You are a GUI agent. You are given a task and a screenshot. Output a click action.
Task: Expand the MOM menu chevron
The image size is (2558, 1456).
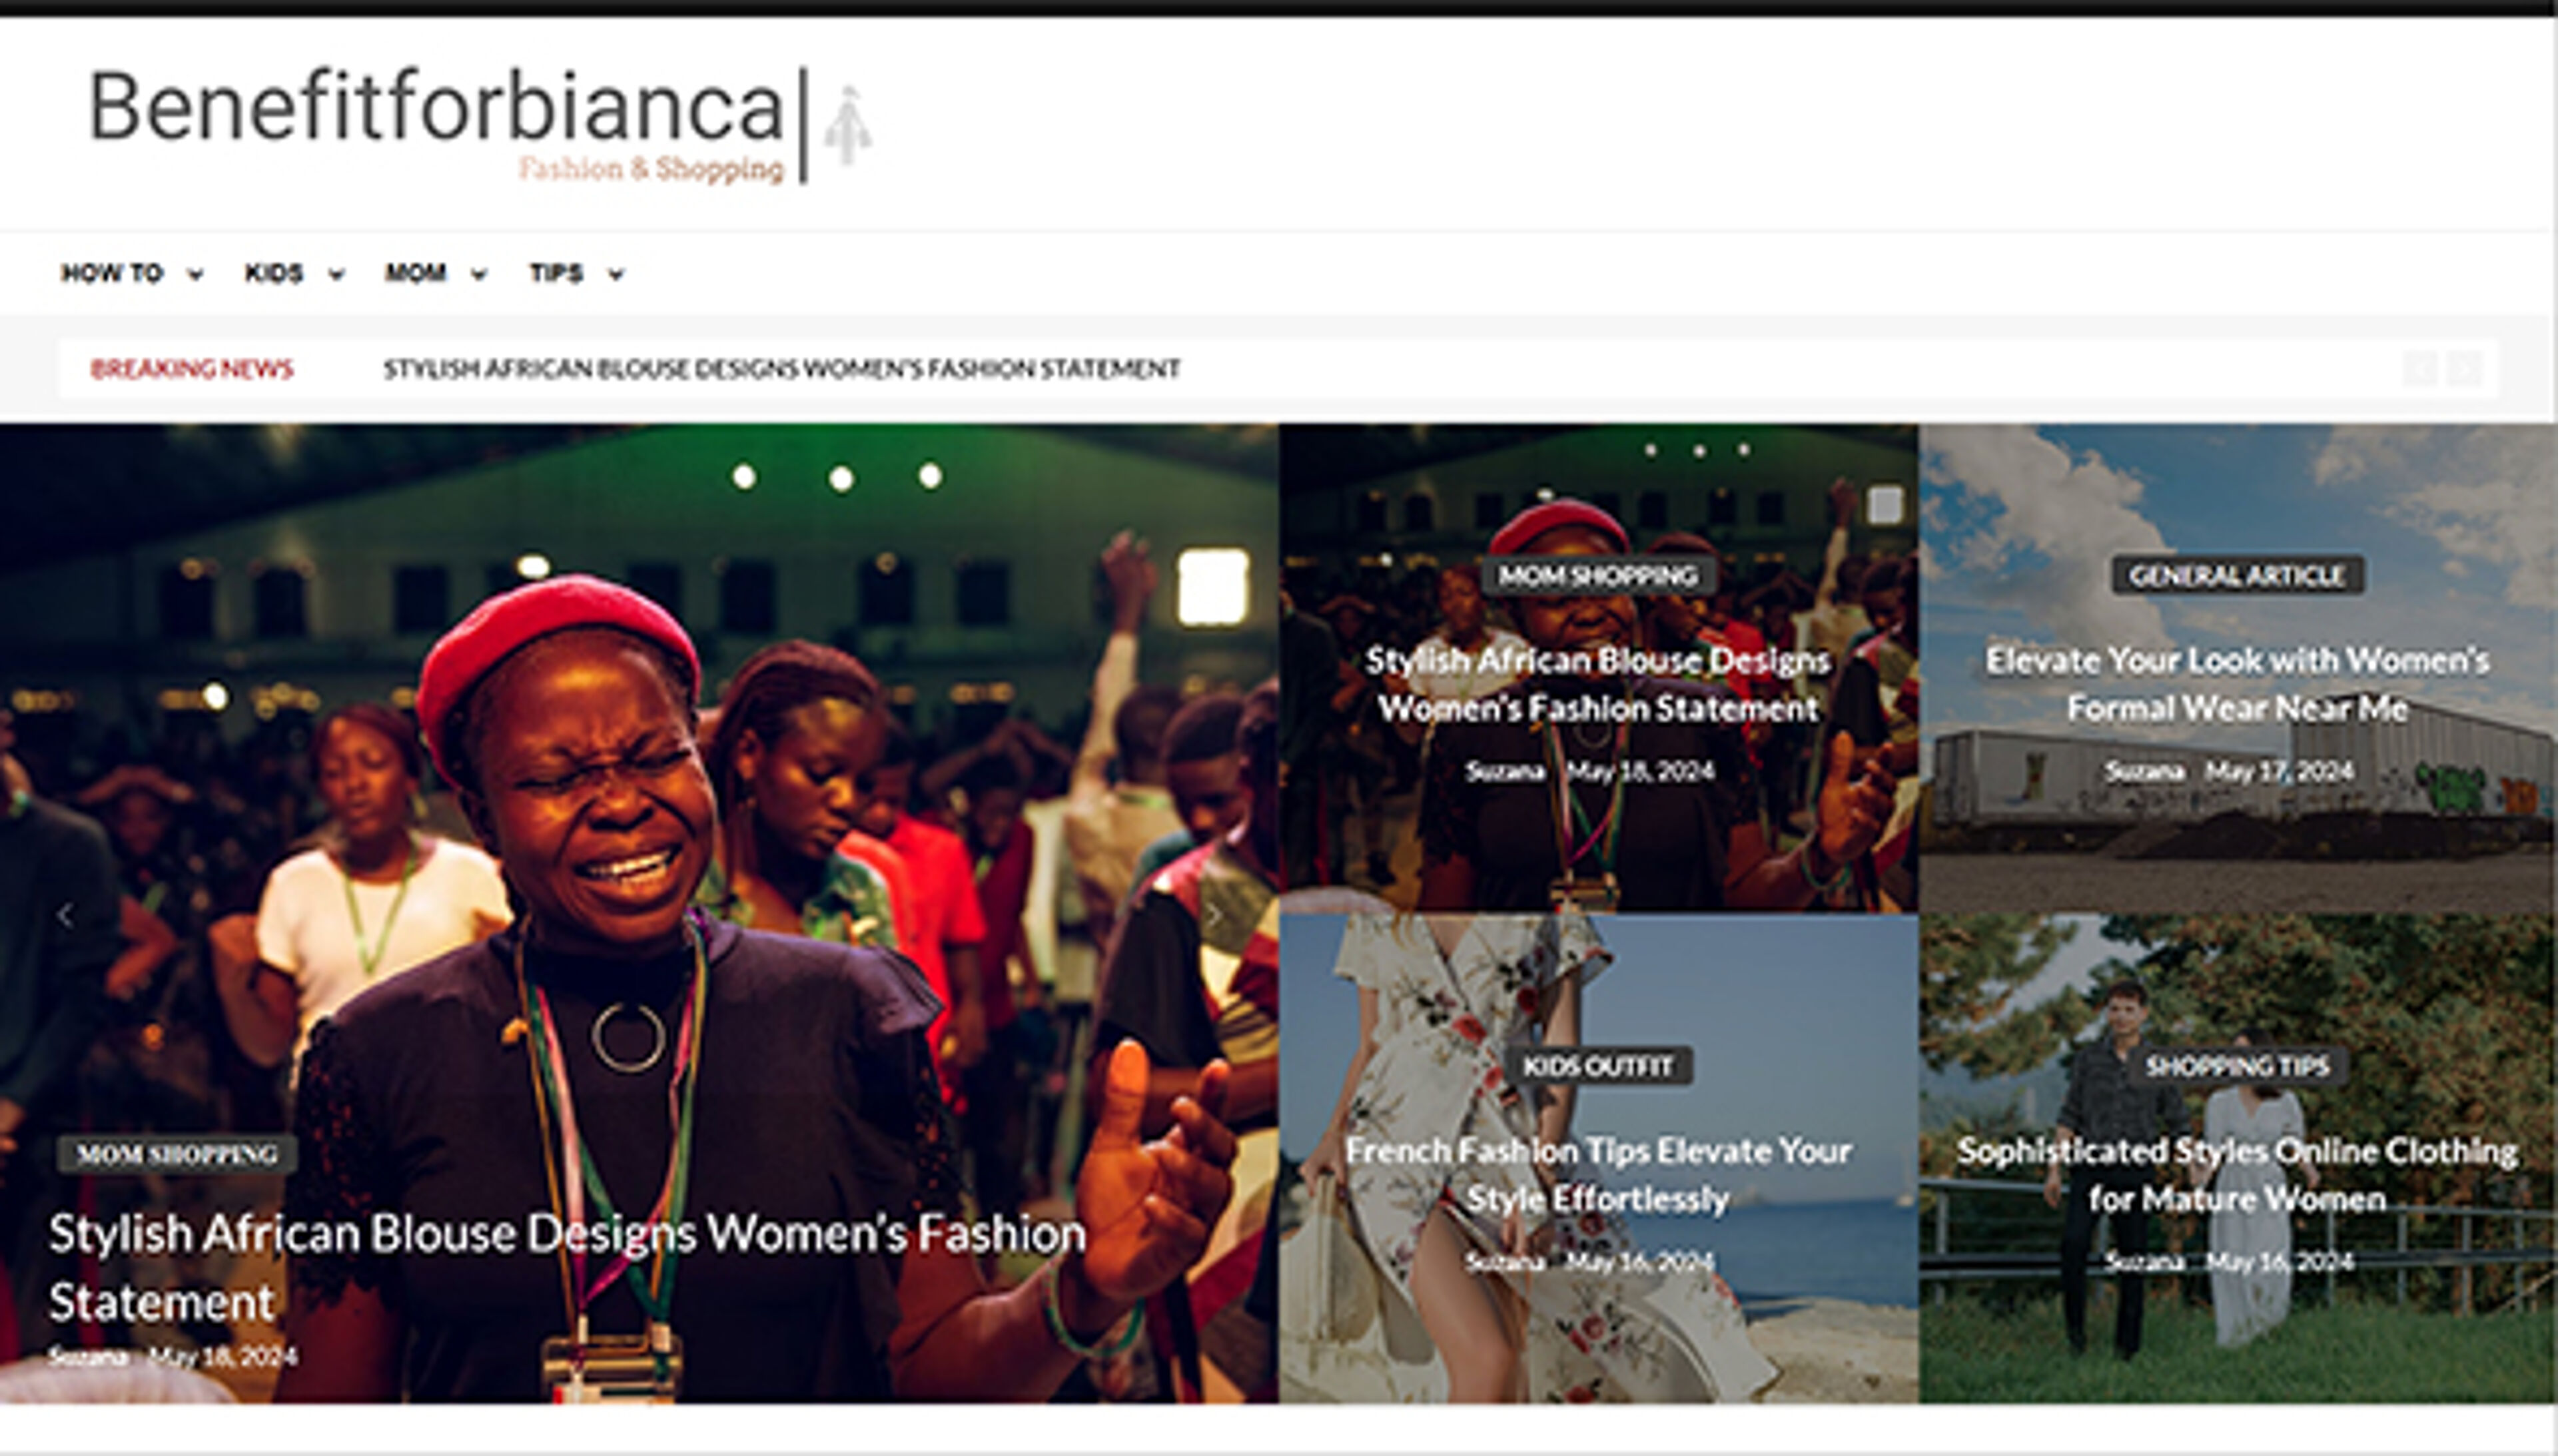(479, 274)
